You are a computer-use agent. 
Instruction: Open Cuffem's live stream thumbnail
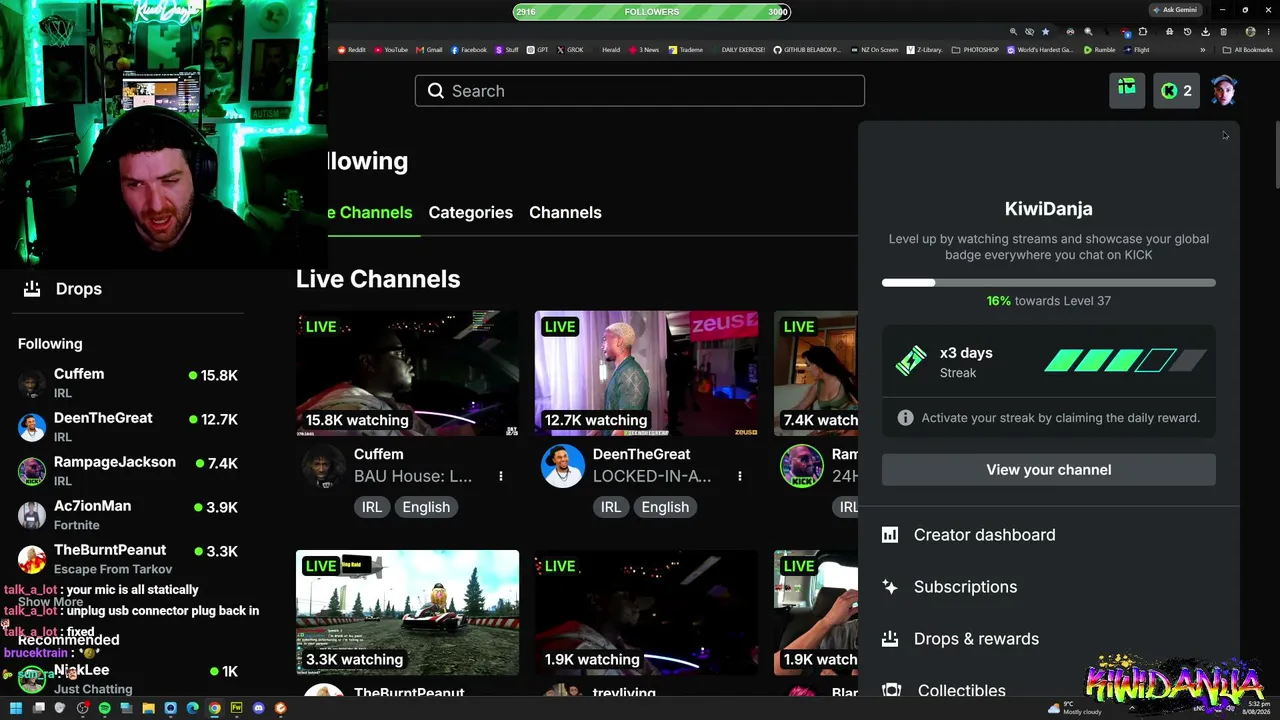[x=407, y=373]
